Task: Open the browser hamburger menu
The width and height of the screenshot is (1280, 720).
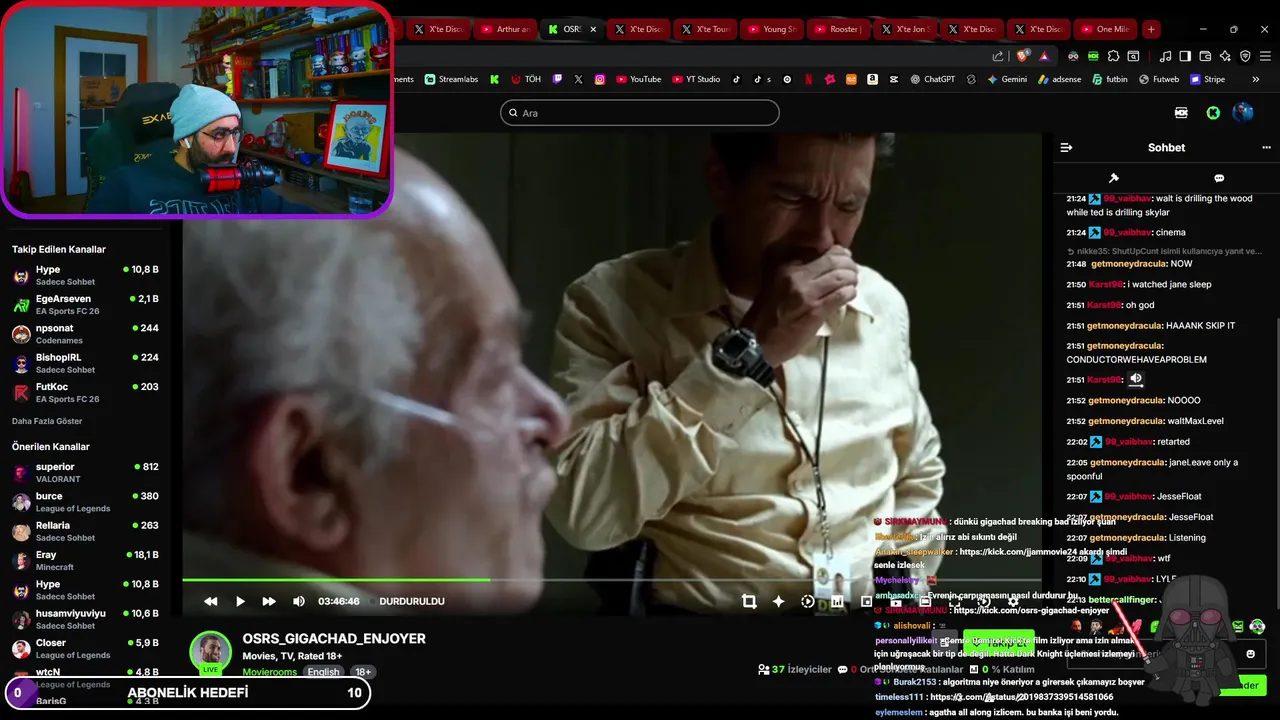Action: [x=1264, y=56]
